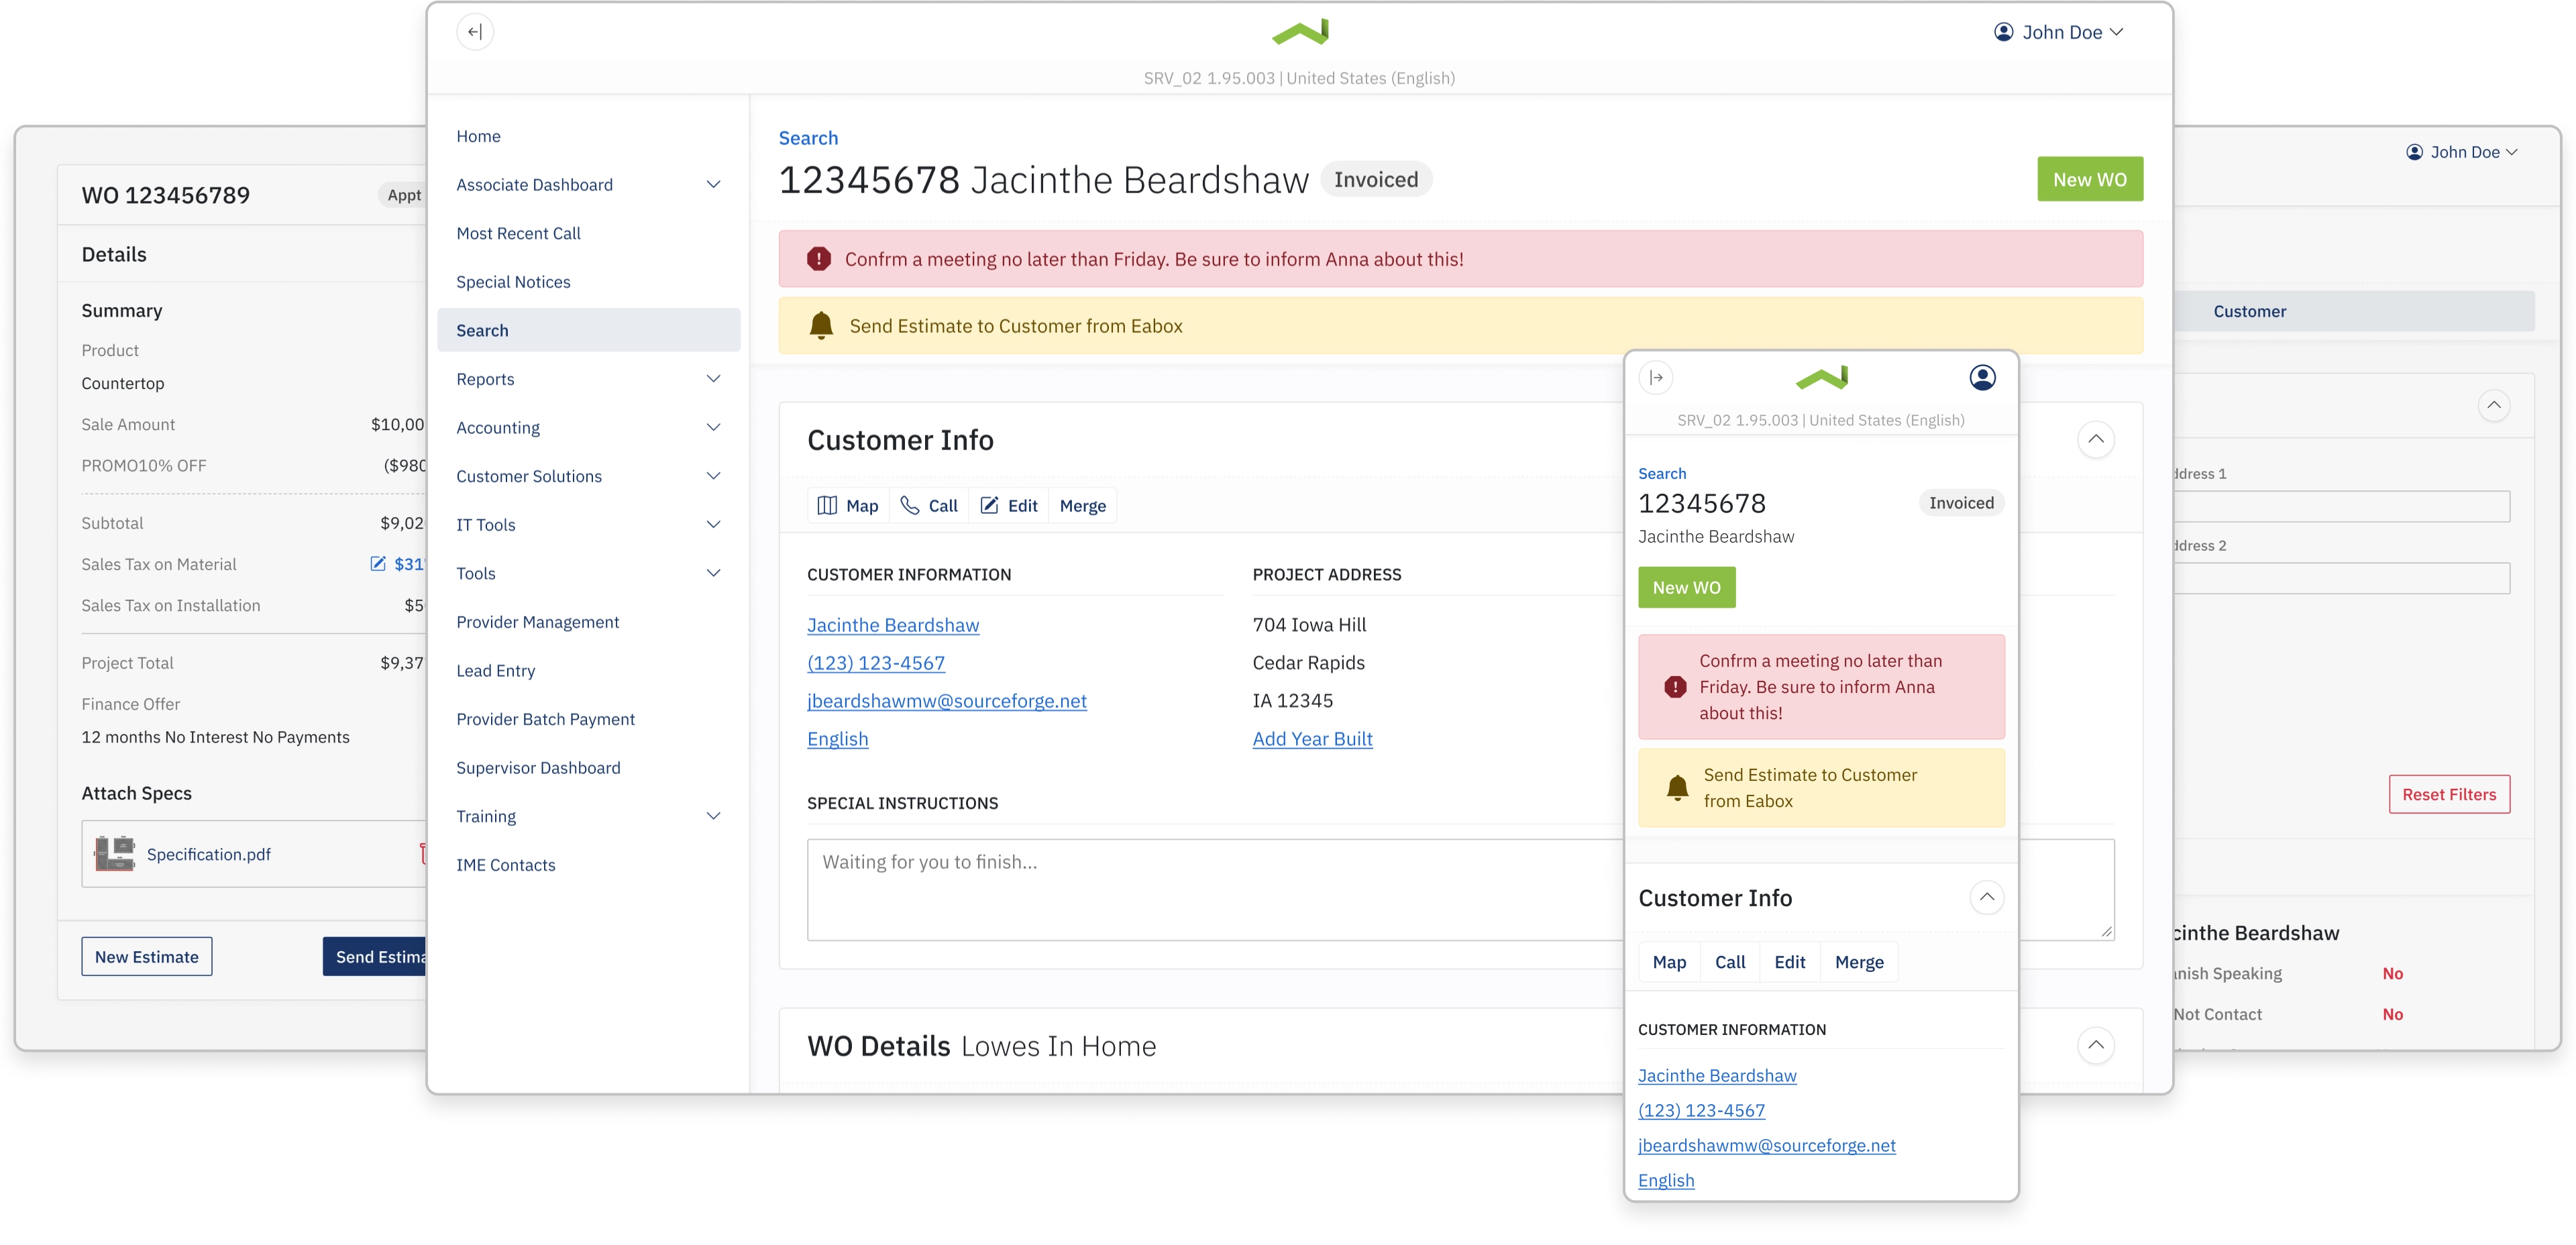
Task: Click the Reset Filters button
Action: (x=2449, y=795)
